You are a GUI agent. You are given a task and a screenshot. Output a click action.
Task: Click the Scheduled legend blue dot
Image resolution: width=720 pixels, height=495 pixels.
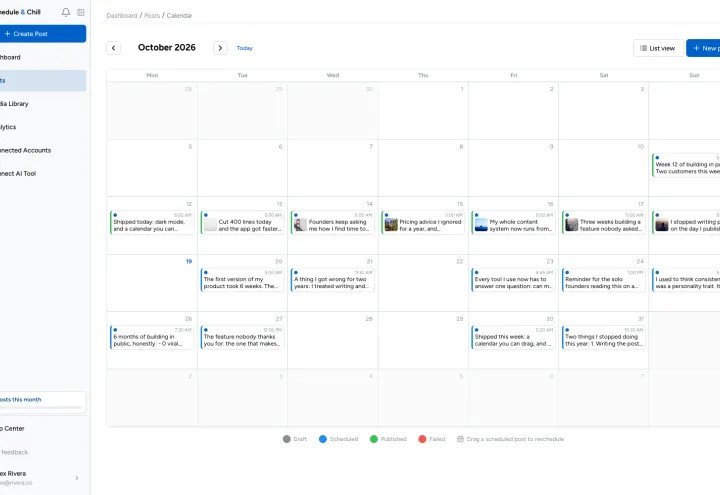click(x=323, y=439)
